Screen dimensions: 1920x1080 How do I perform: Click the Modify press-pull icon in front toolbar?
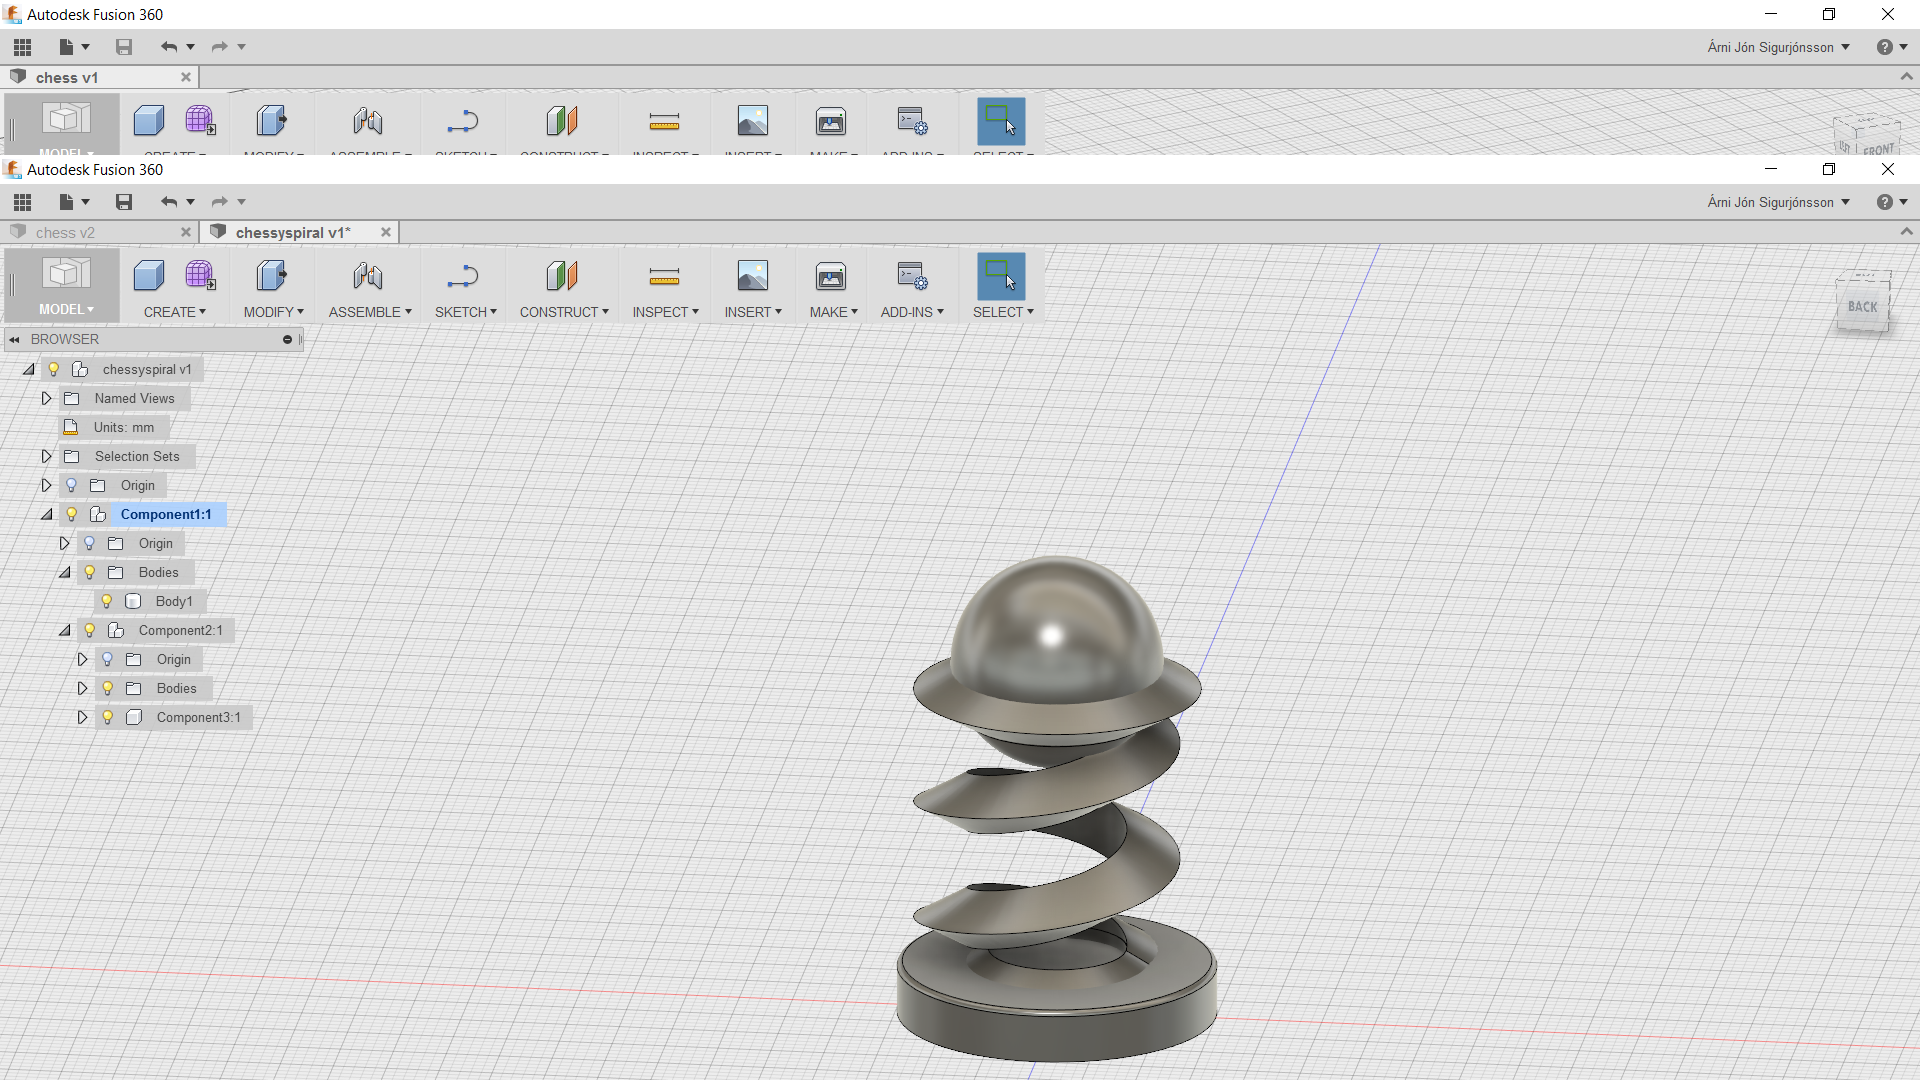(272, 276)
